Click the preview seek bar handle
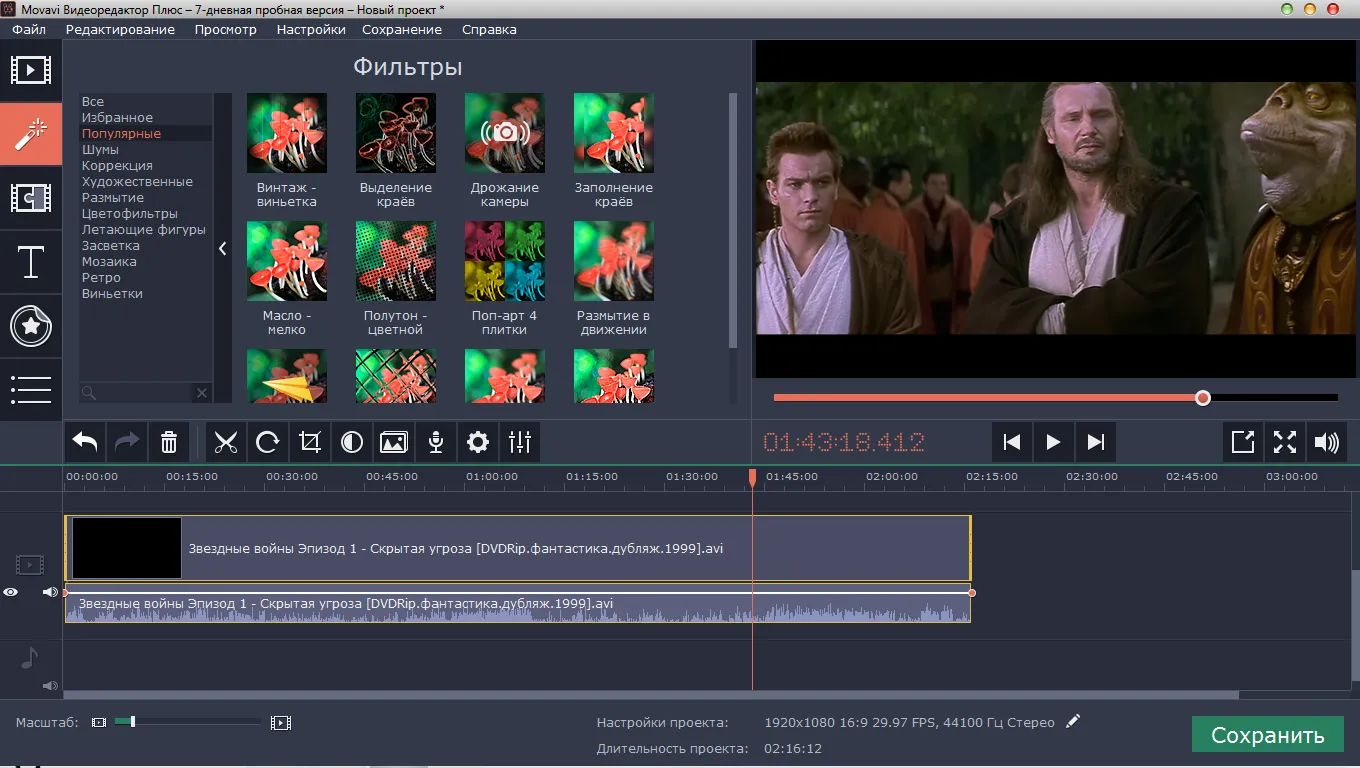The height and width of the screenshot is (768, 1360). 1203,398
